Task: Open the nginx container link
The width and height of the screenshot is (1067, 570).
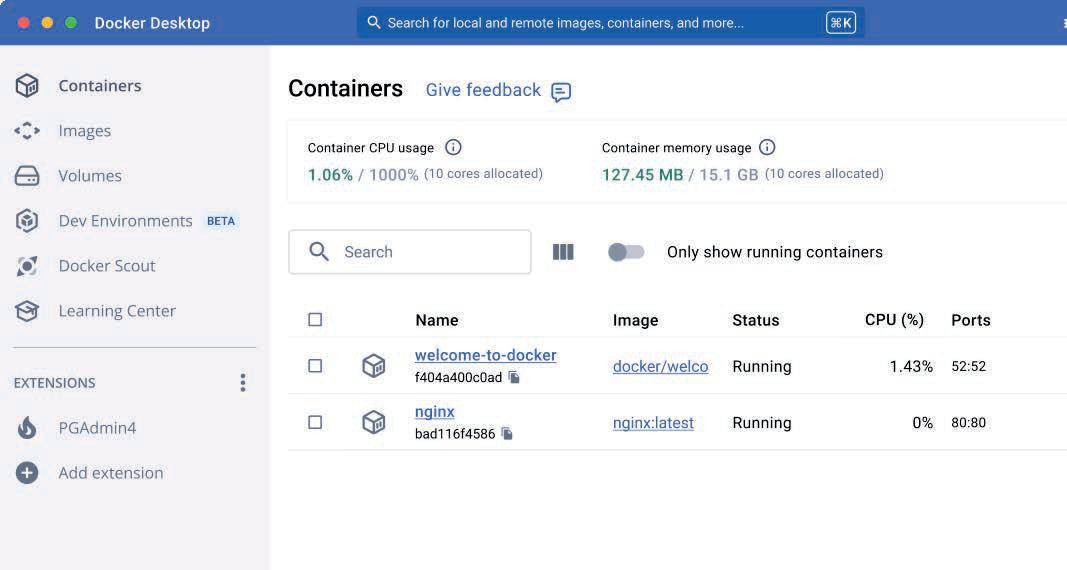Action: [435, 412]
